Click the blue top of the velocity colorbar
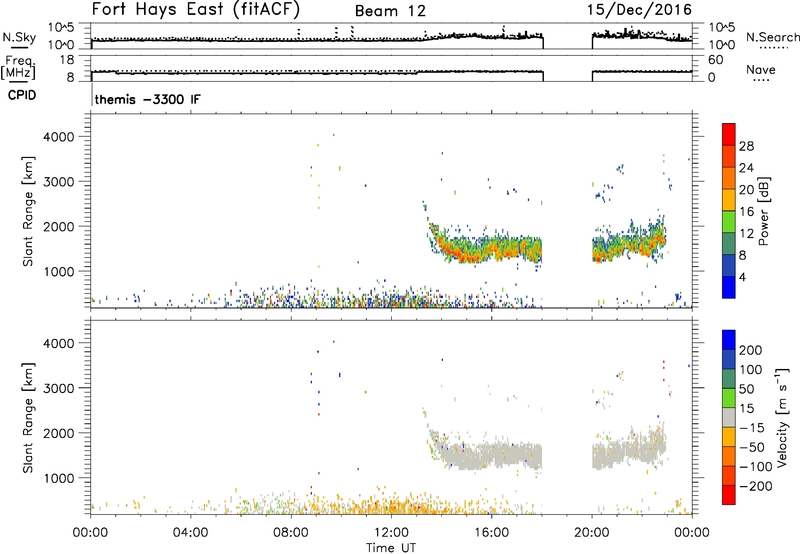This screenshot has height=554, width=800. (729, 340)
